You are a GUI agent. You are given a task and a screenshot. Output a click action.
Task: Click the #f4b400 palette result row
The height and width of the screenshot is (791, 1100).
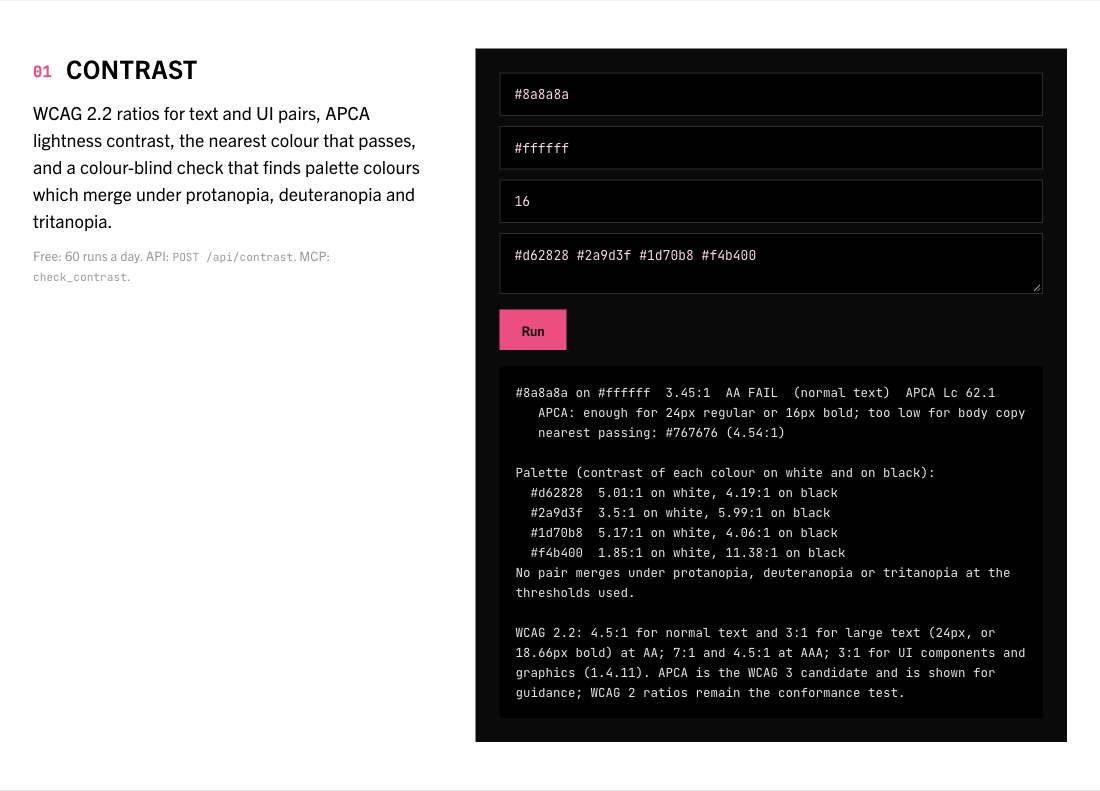click(x=688, y=553)
